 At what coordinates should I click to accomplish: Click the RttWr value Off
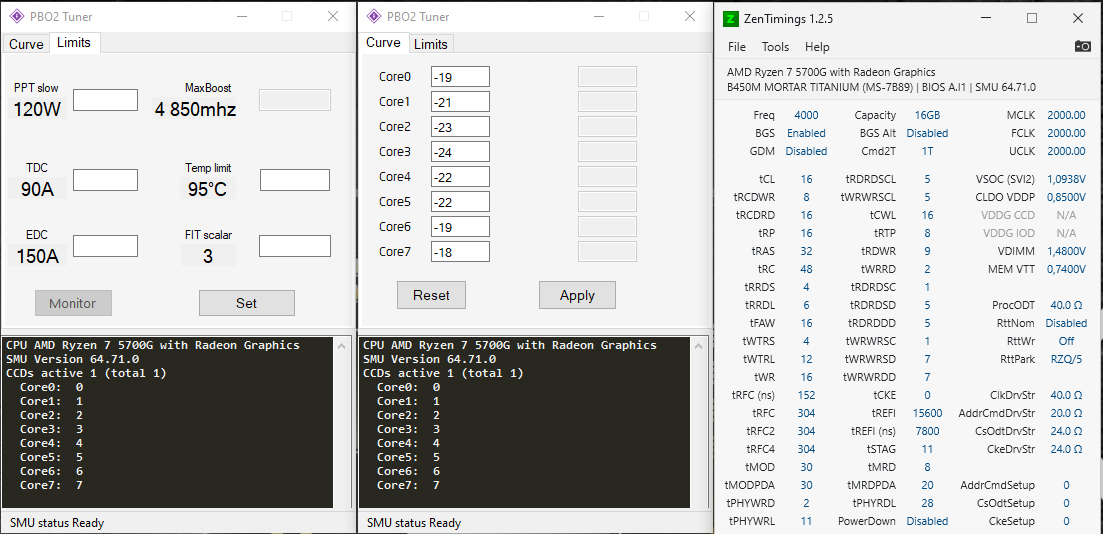click(x=1066, y=341)
